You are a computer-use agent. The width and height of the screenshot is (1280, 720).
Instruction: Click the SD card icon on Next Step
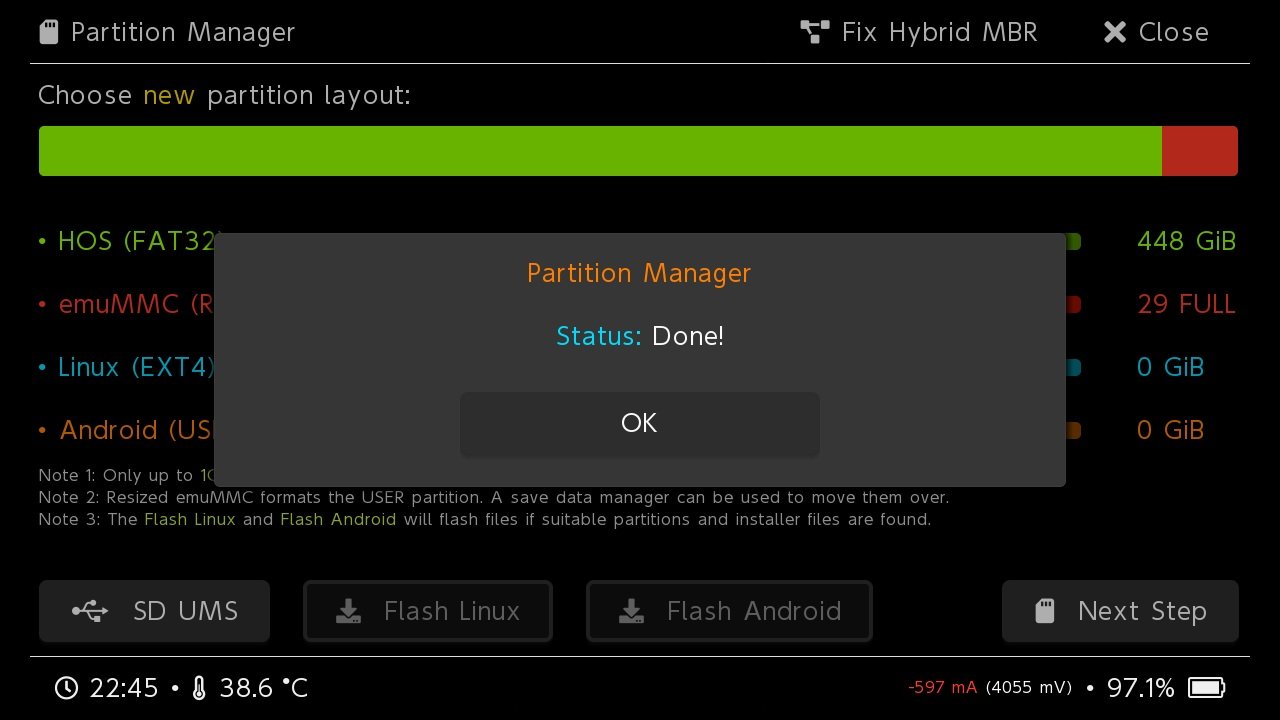1045,611
